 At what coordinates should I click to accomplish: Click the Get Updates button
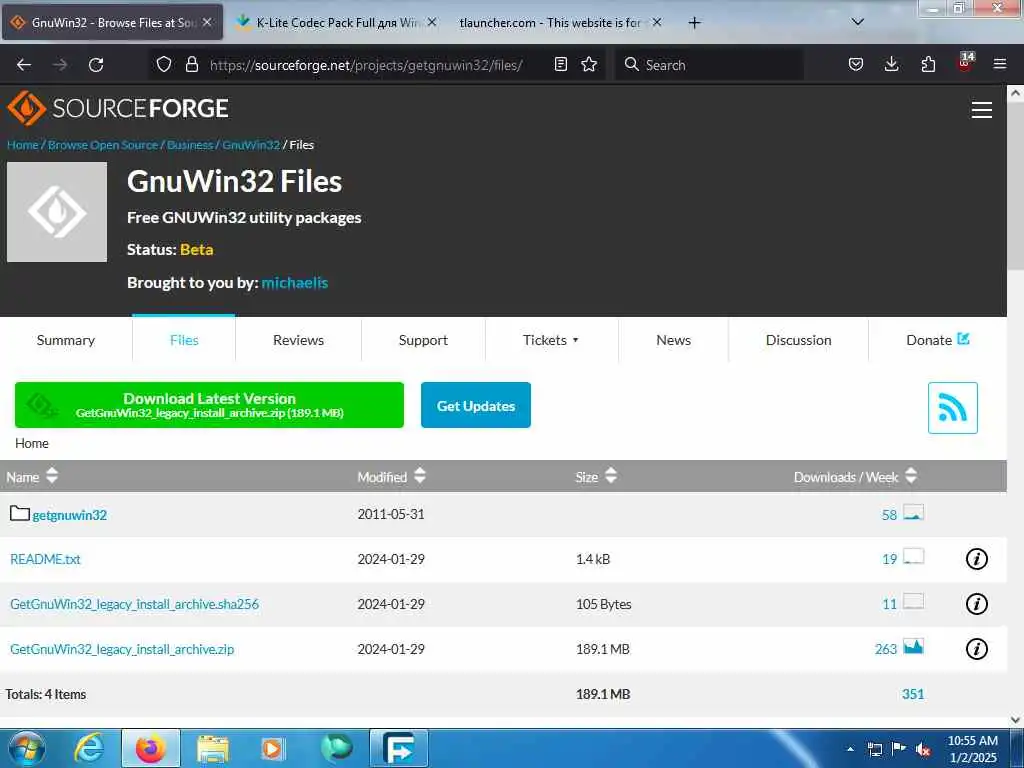(475, 406)
